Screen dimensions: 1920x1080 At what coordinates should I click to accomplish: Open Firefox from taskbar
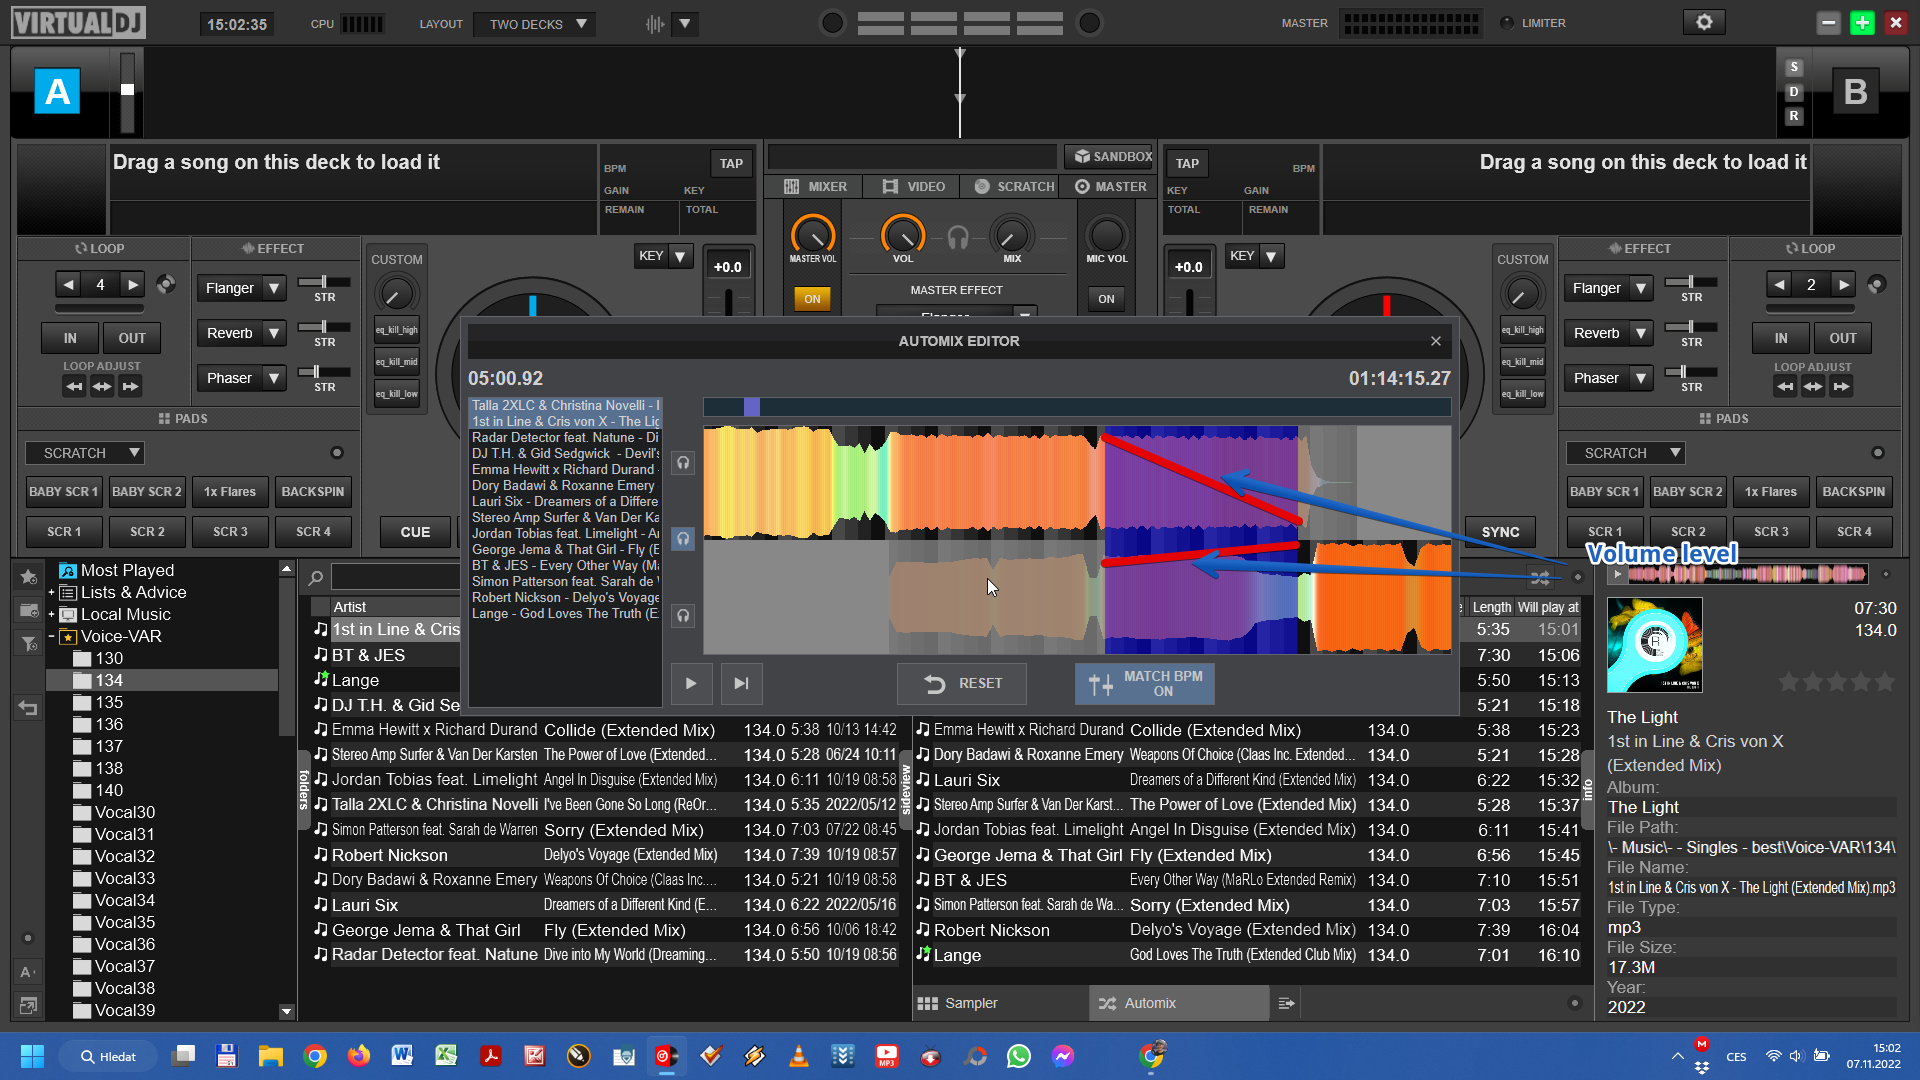pyautogui.click(x=358, y=1056)
